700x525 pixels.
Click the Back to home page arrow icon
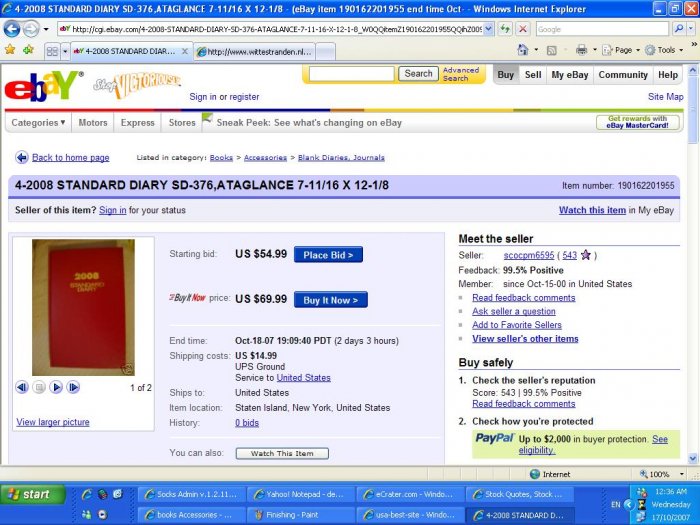[21, 157]
